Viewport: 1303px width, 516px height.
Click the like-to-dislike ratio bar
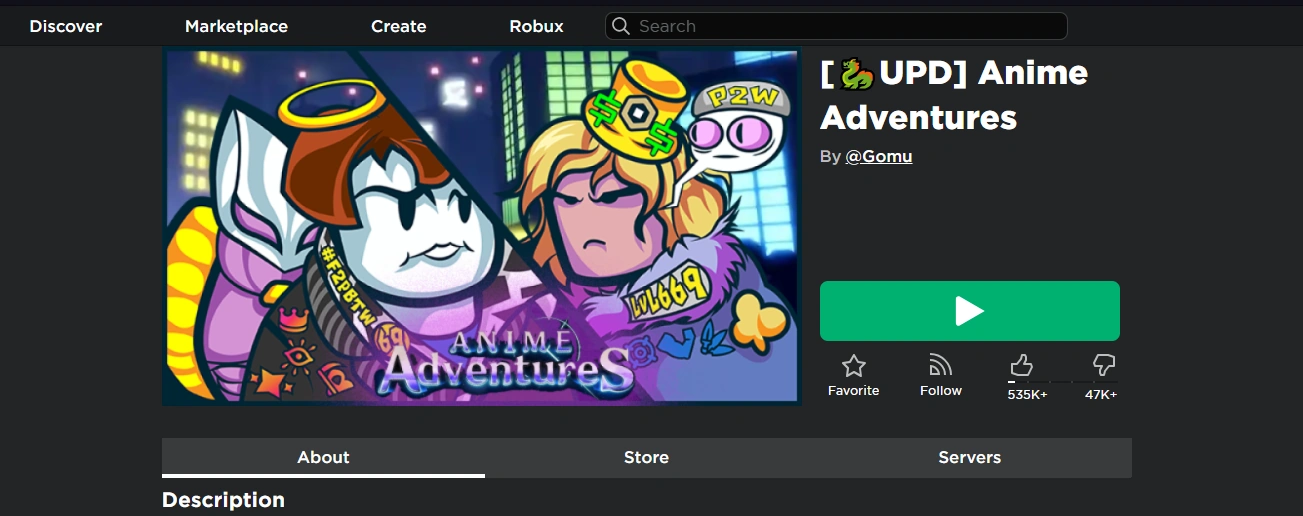point(1063,382)
